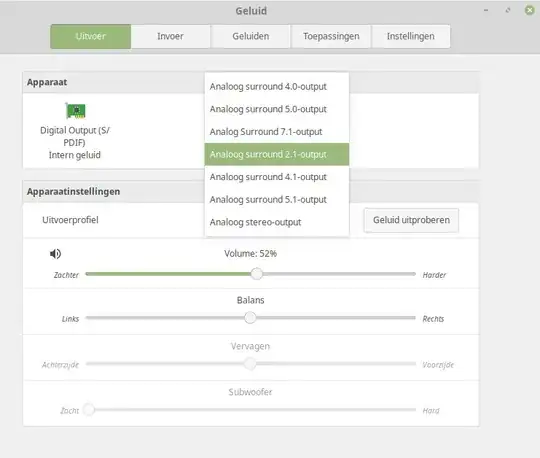Choose Analoog stereo-output profile
540x458 pixels.
(277, 222)
